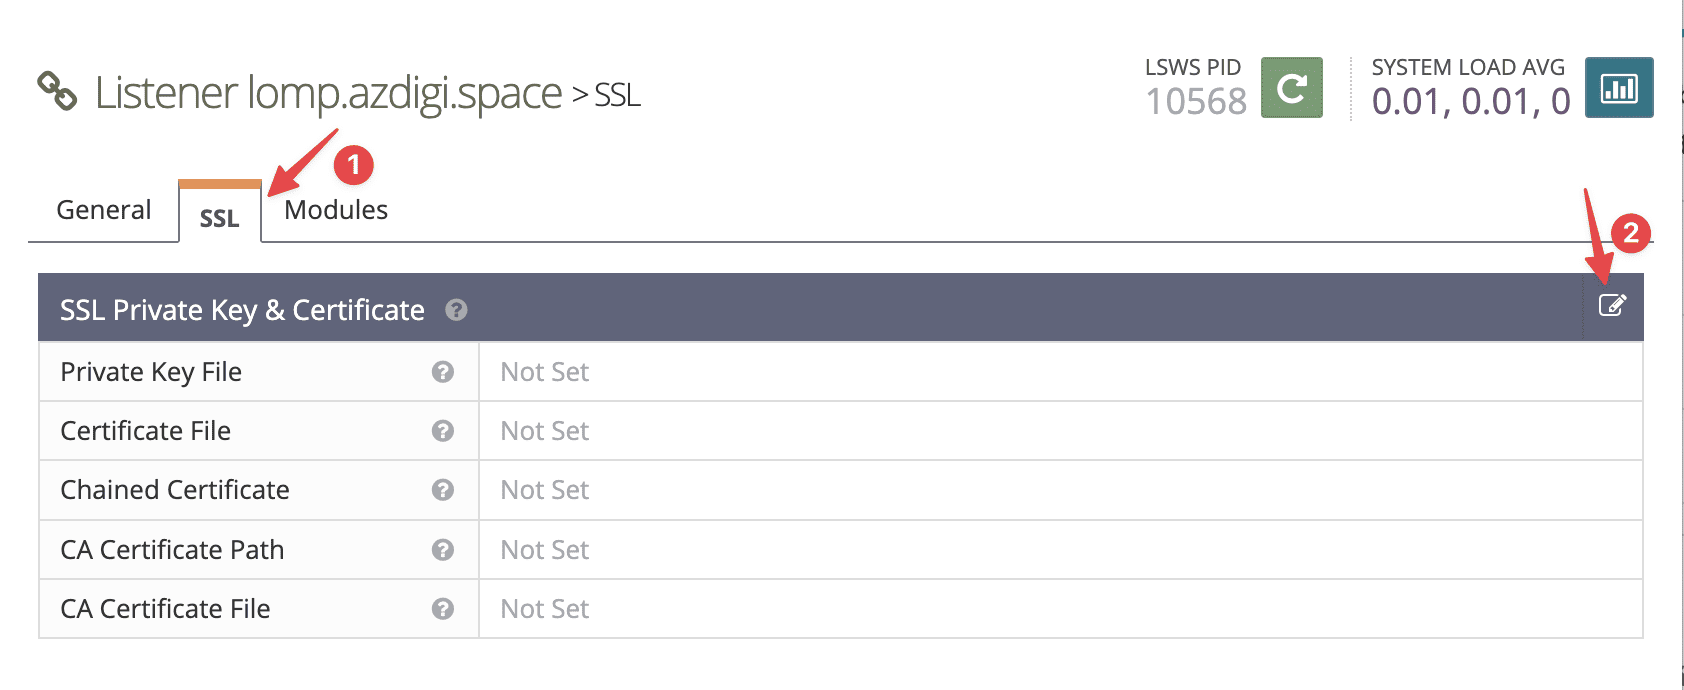Image resolution: width=1684 pixels, height=690 pixels.
Task: Switch to the General tab
Action: coord(104,210)
